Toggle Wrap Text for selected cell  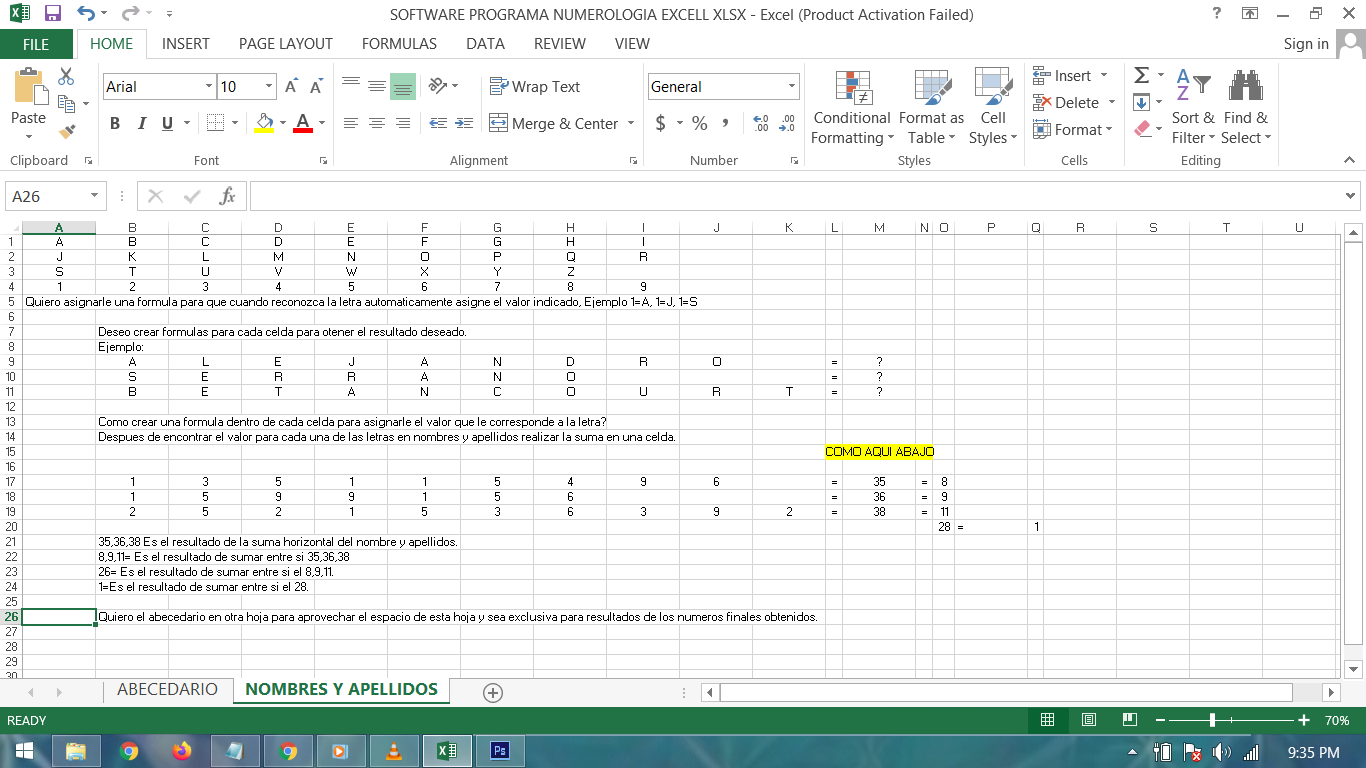tap(535, 87)
